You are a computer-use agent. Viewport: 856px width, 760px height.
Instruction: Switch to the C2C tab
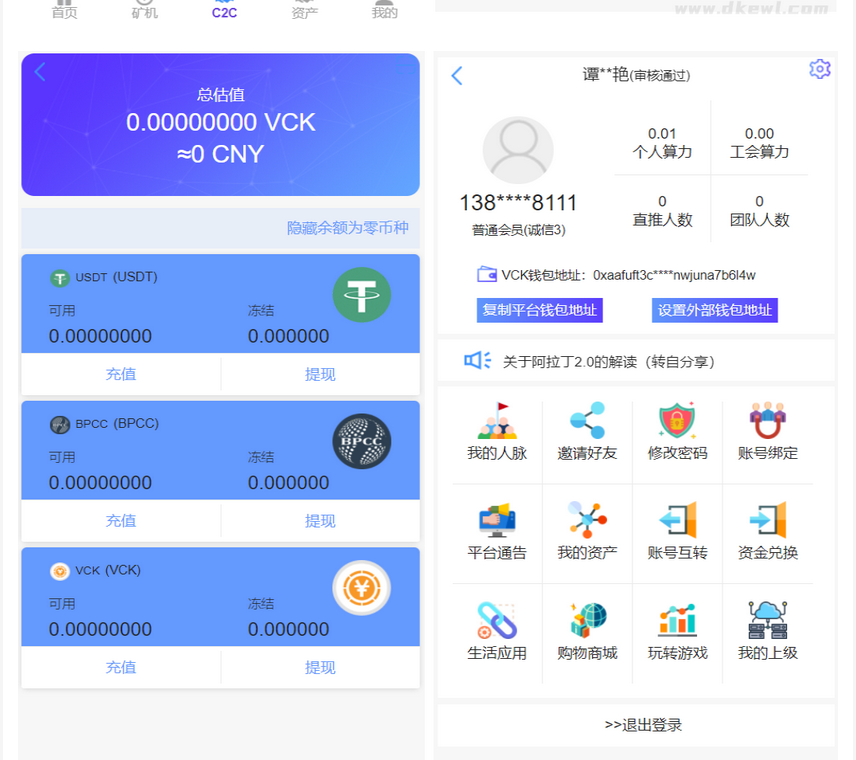pos(224,10)
